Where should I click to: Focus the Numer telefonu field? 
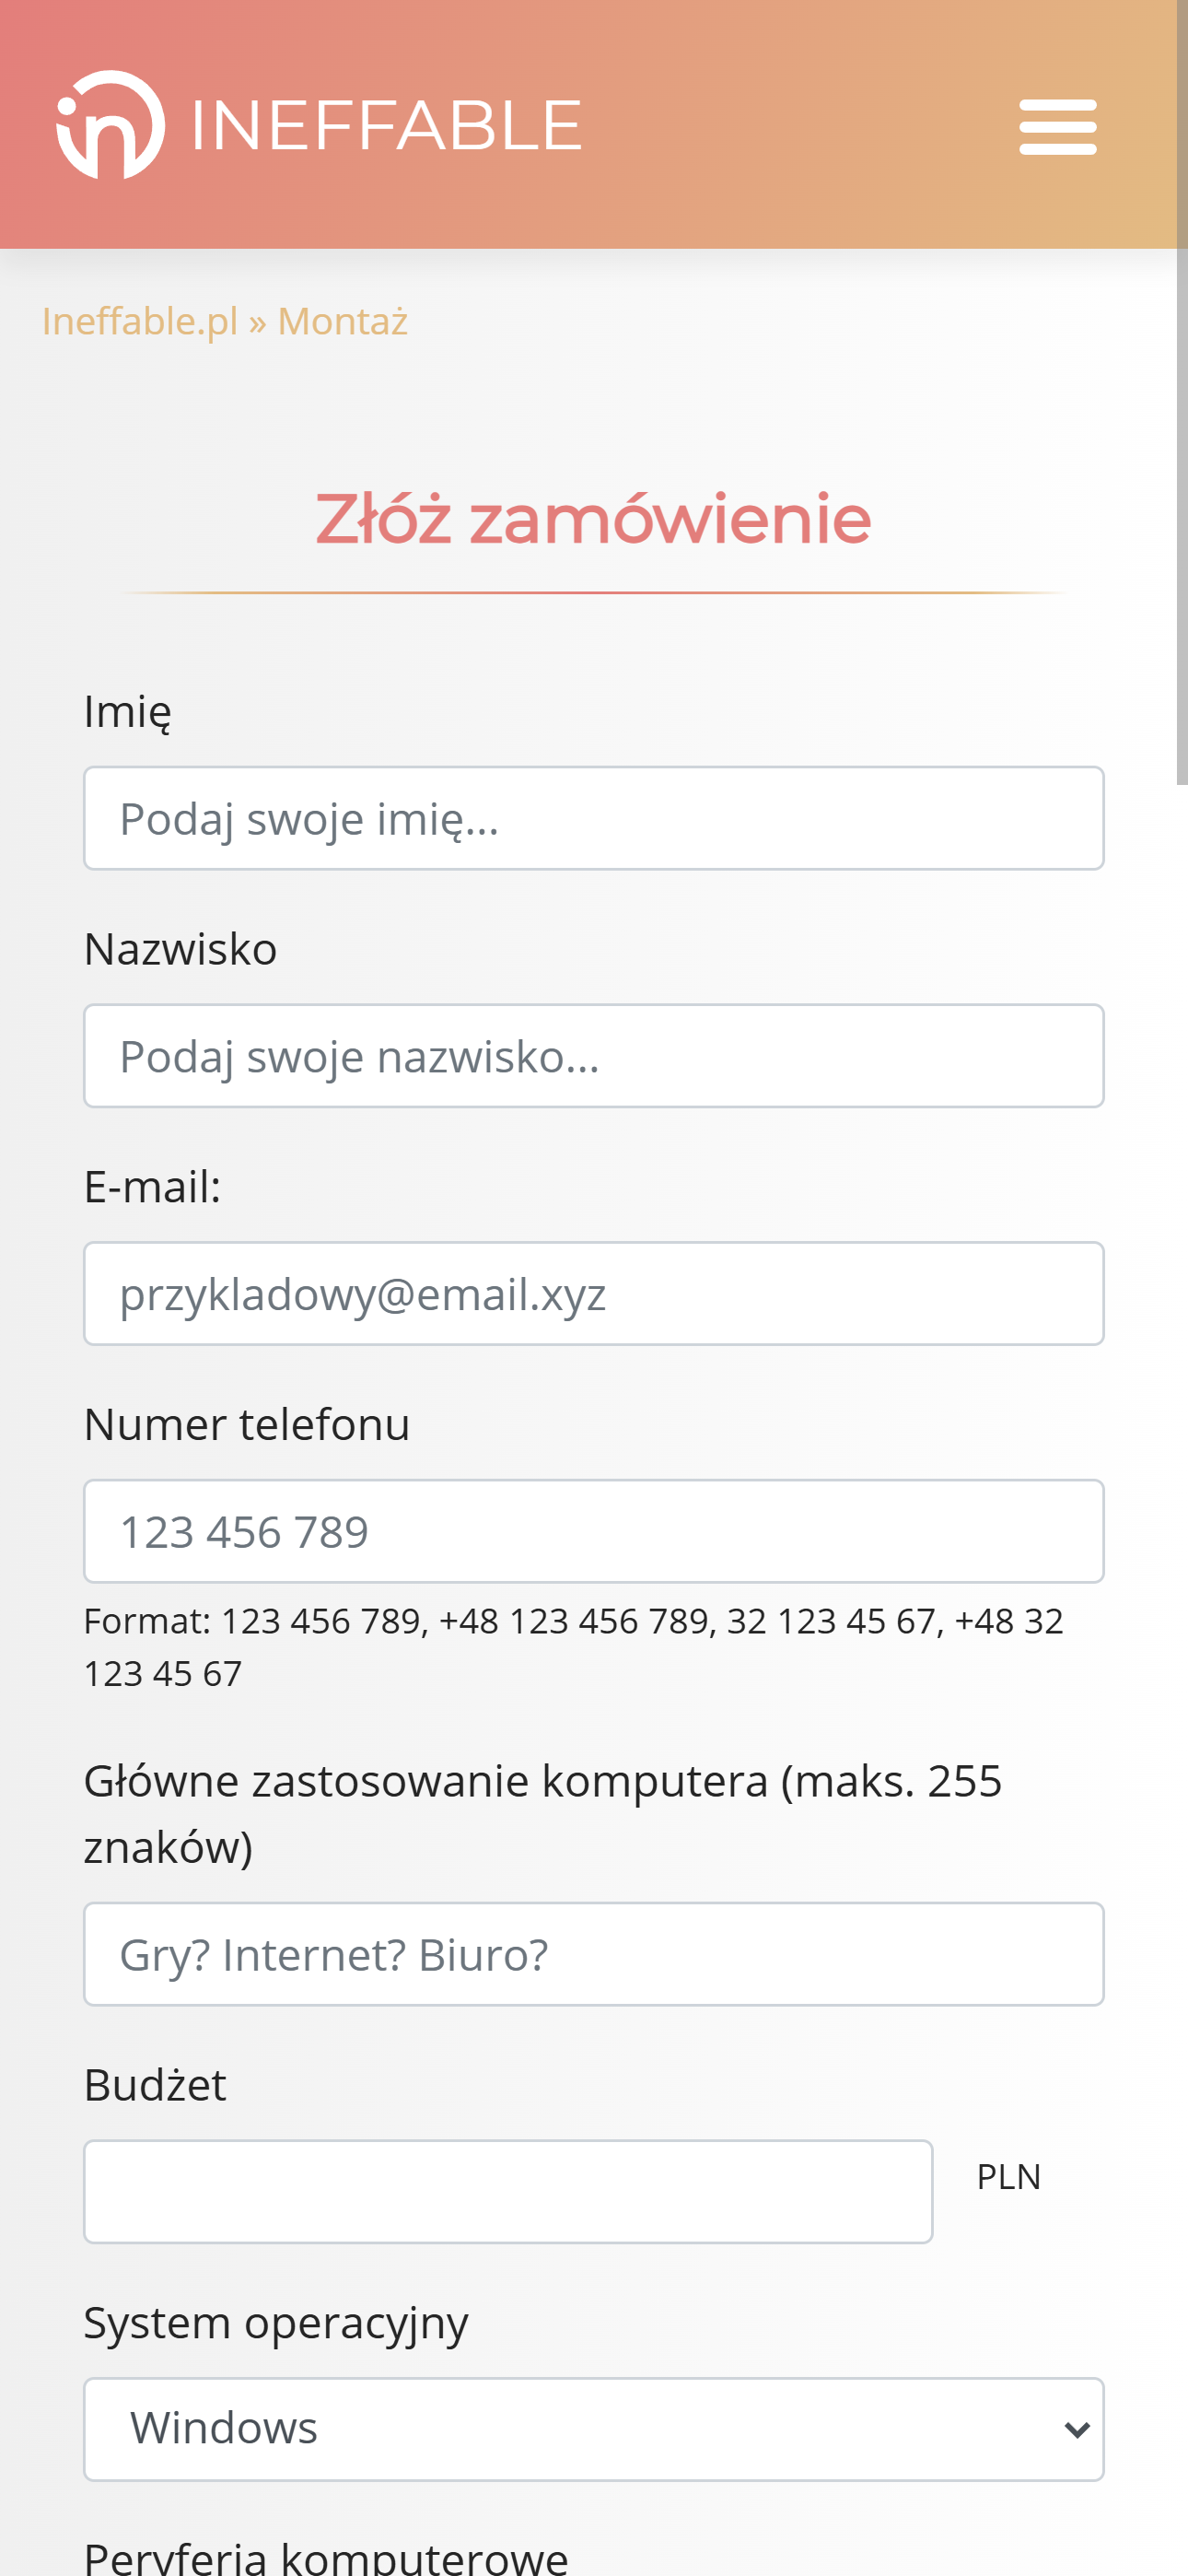594,1530
